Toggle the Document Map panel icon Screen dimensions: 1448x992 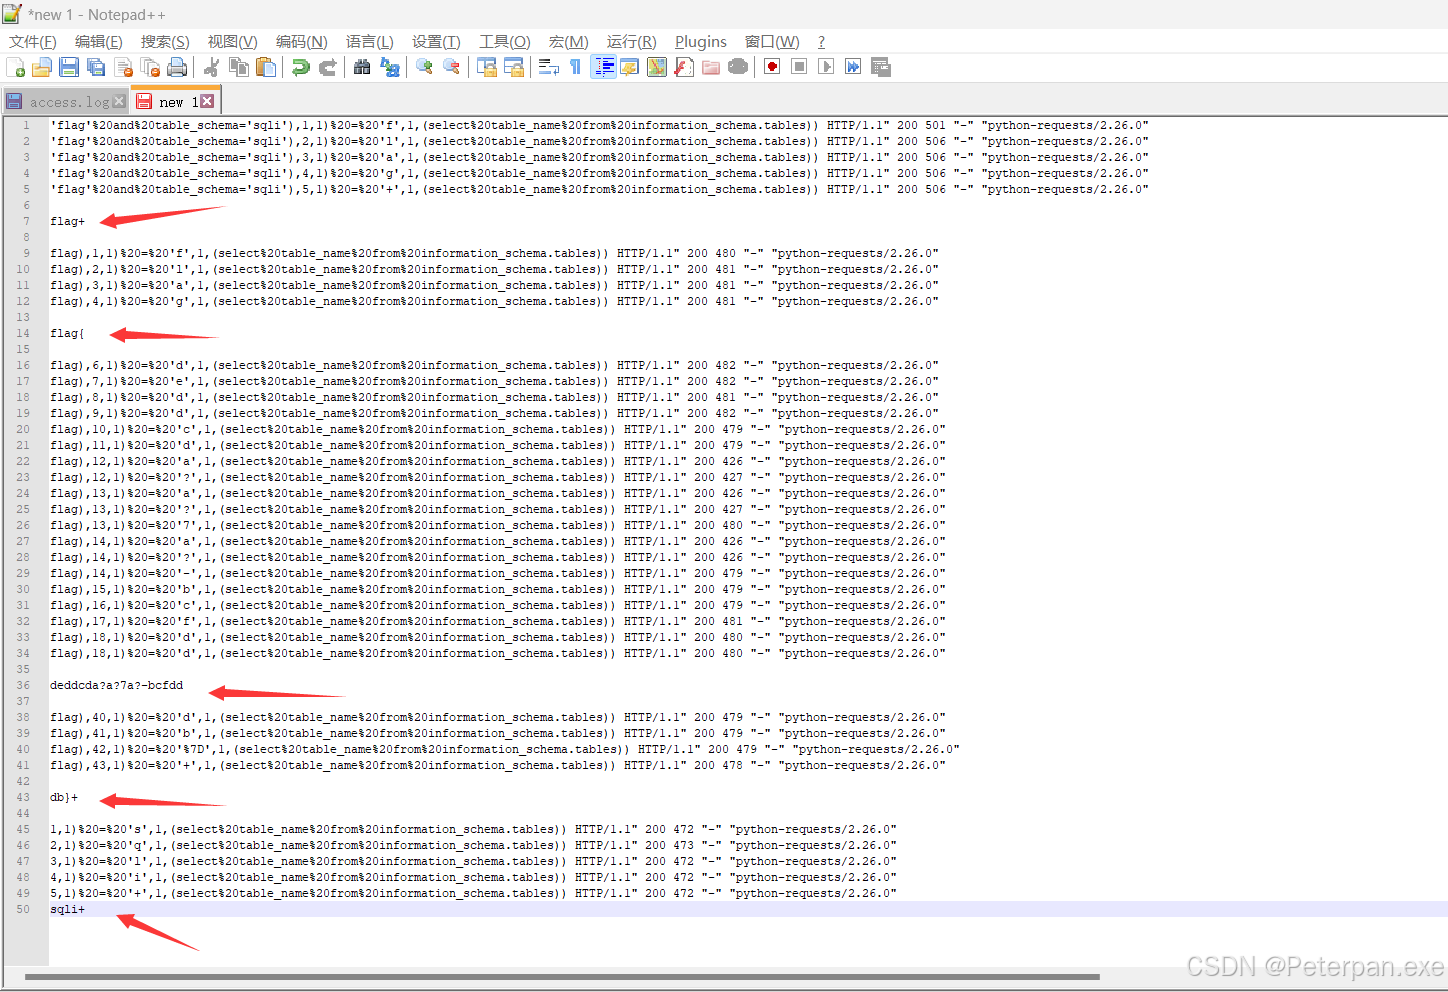(x=657, y=67)
